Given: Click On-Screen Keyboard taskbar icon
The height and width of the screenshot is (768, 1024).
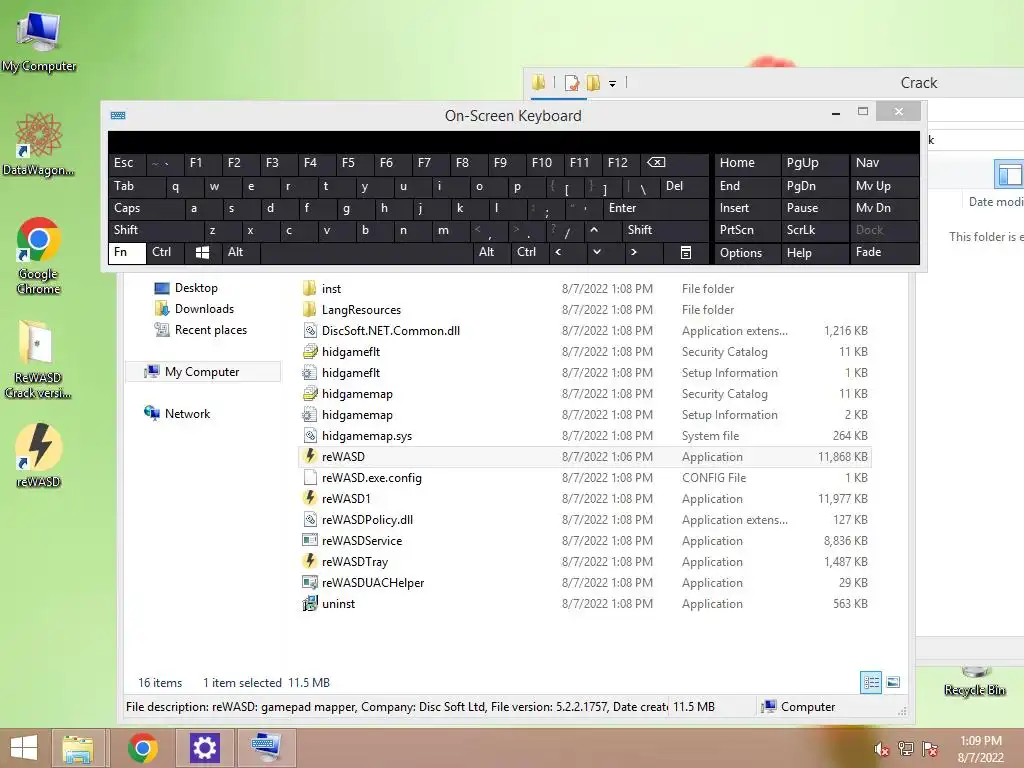Looking at the screenshot, I should 266,748.
